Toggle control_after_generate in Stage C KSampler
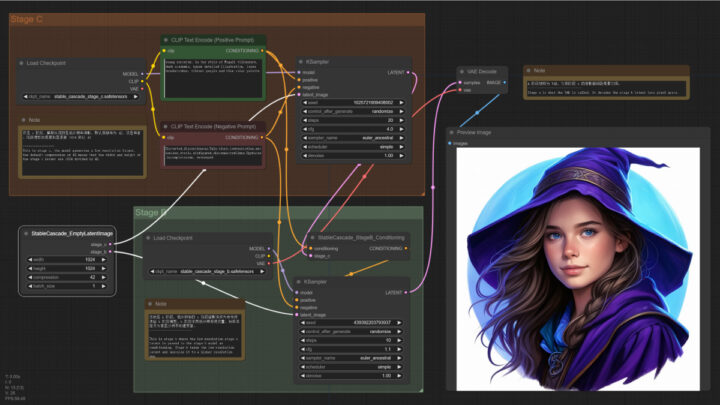Image resolution: width=720 pixels, height=405 pixels. click(x=354, y=111)
